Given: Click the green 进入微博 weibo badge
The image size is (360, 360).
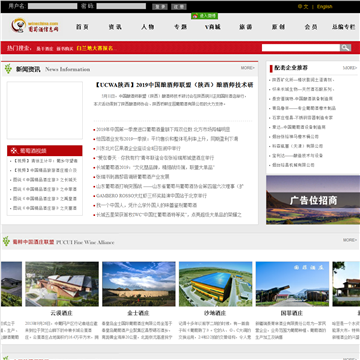Looking at the screenshot, I should coord(204,16).
